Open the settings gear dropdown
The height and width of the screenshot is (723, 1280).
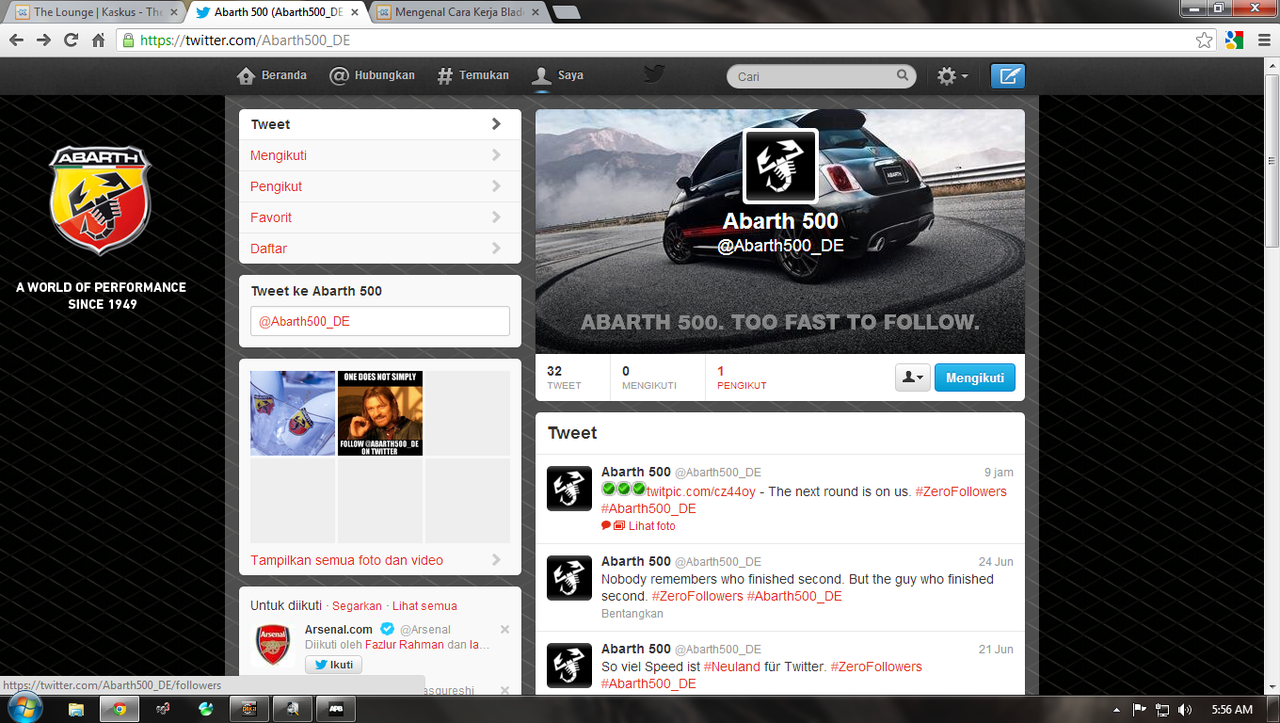coord(951,76)
